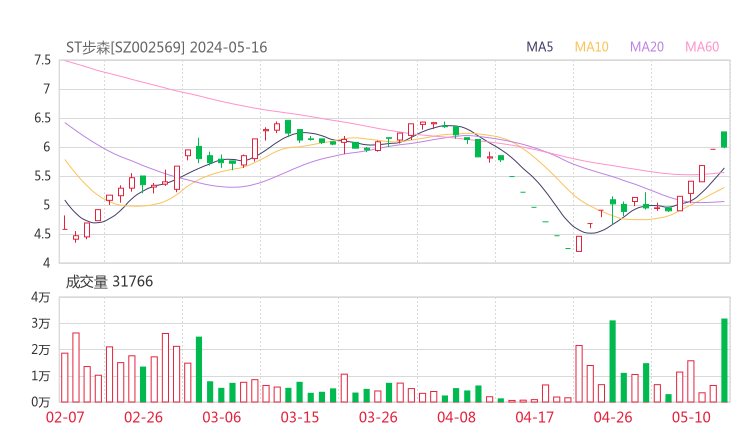Click the 6.5 price axis label
The width and height of the screenshot is (740, 440).
coord(42,118)
